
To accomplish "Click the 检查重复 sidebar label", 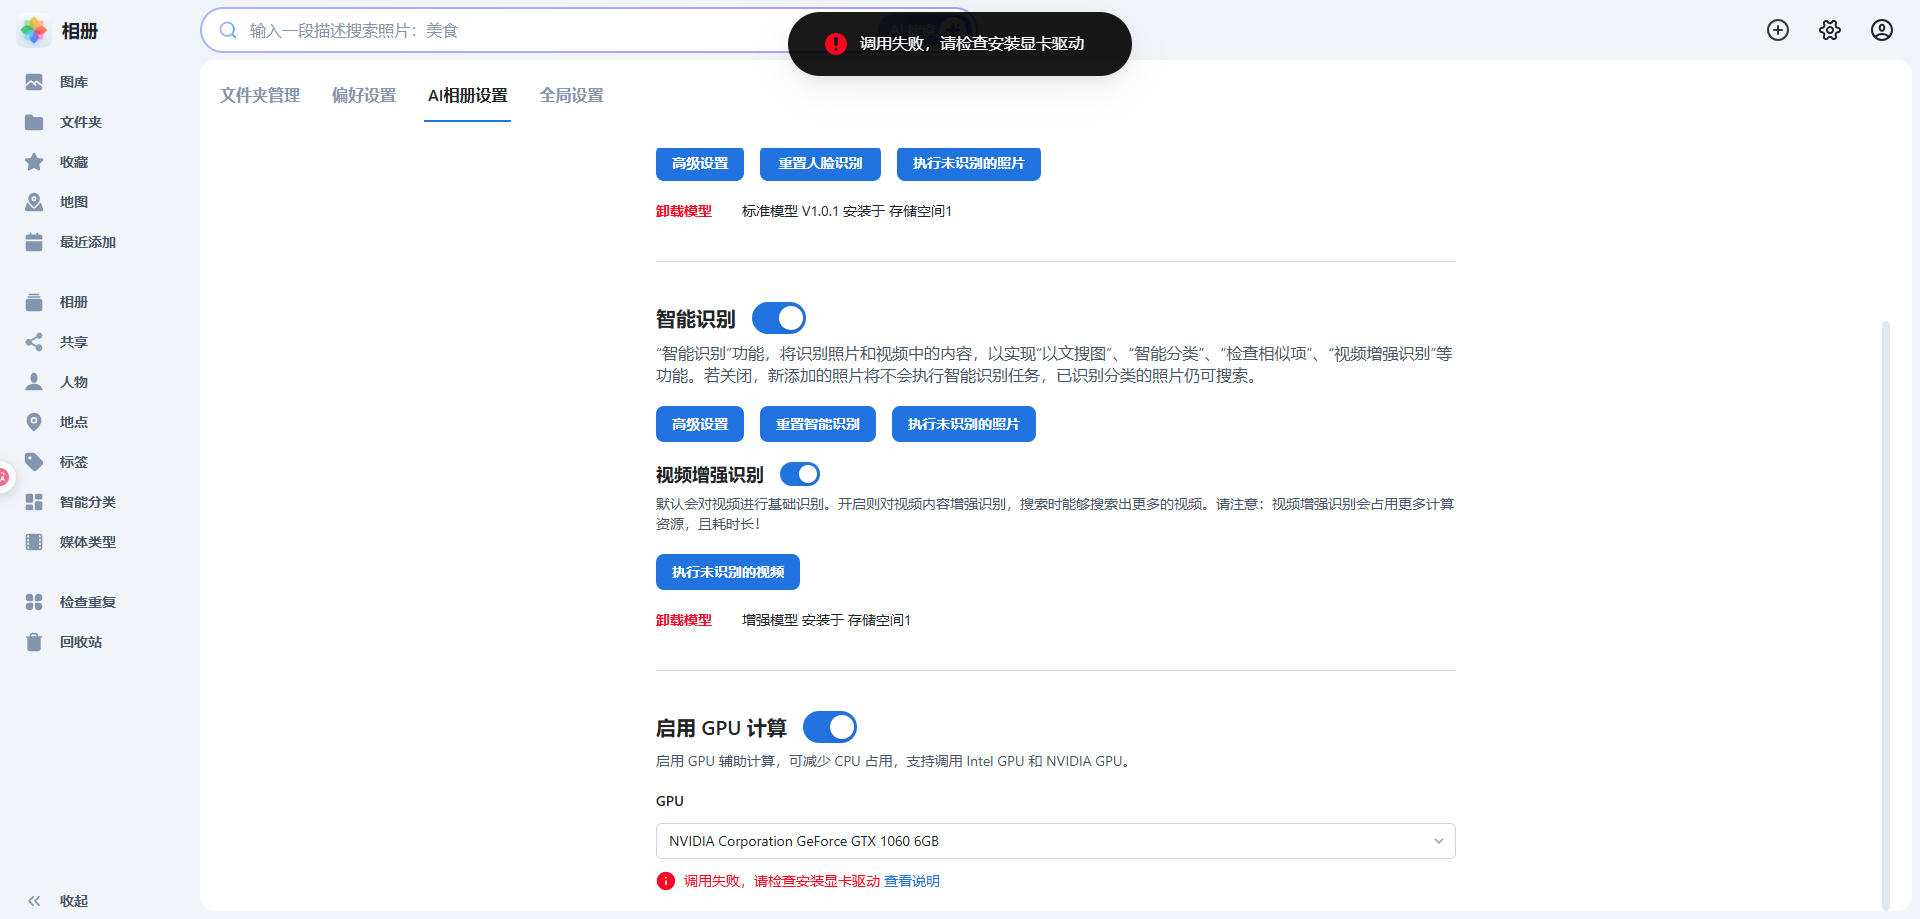I will (88, 602).
